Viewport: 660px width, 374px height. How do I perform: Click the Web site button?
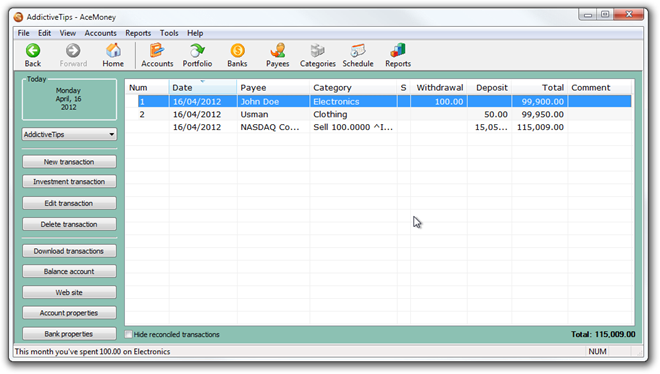pyautogui.click(x=69, y=292)
